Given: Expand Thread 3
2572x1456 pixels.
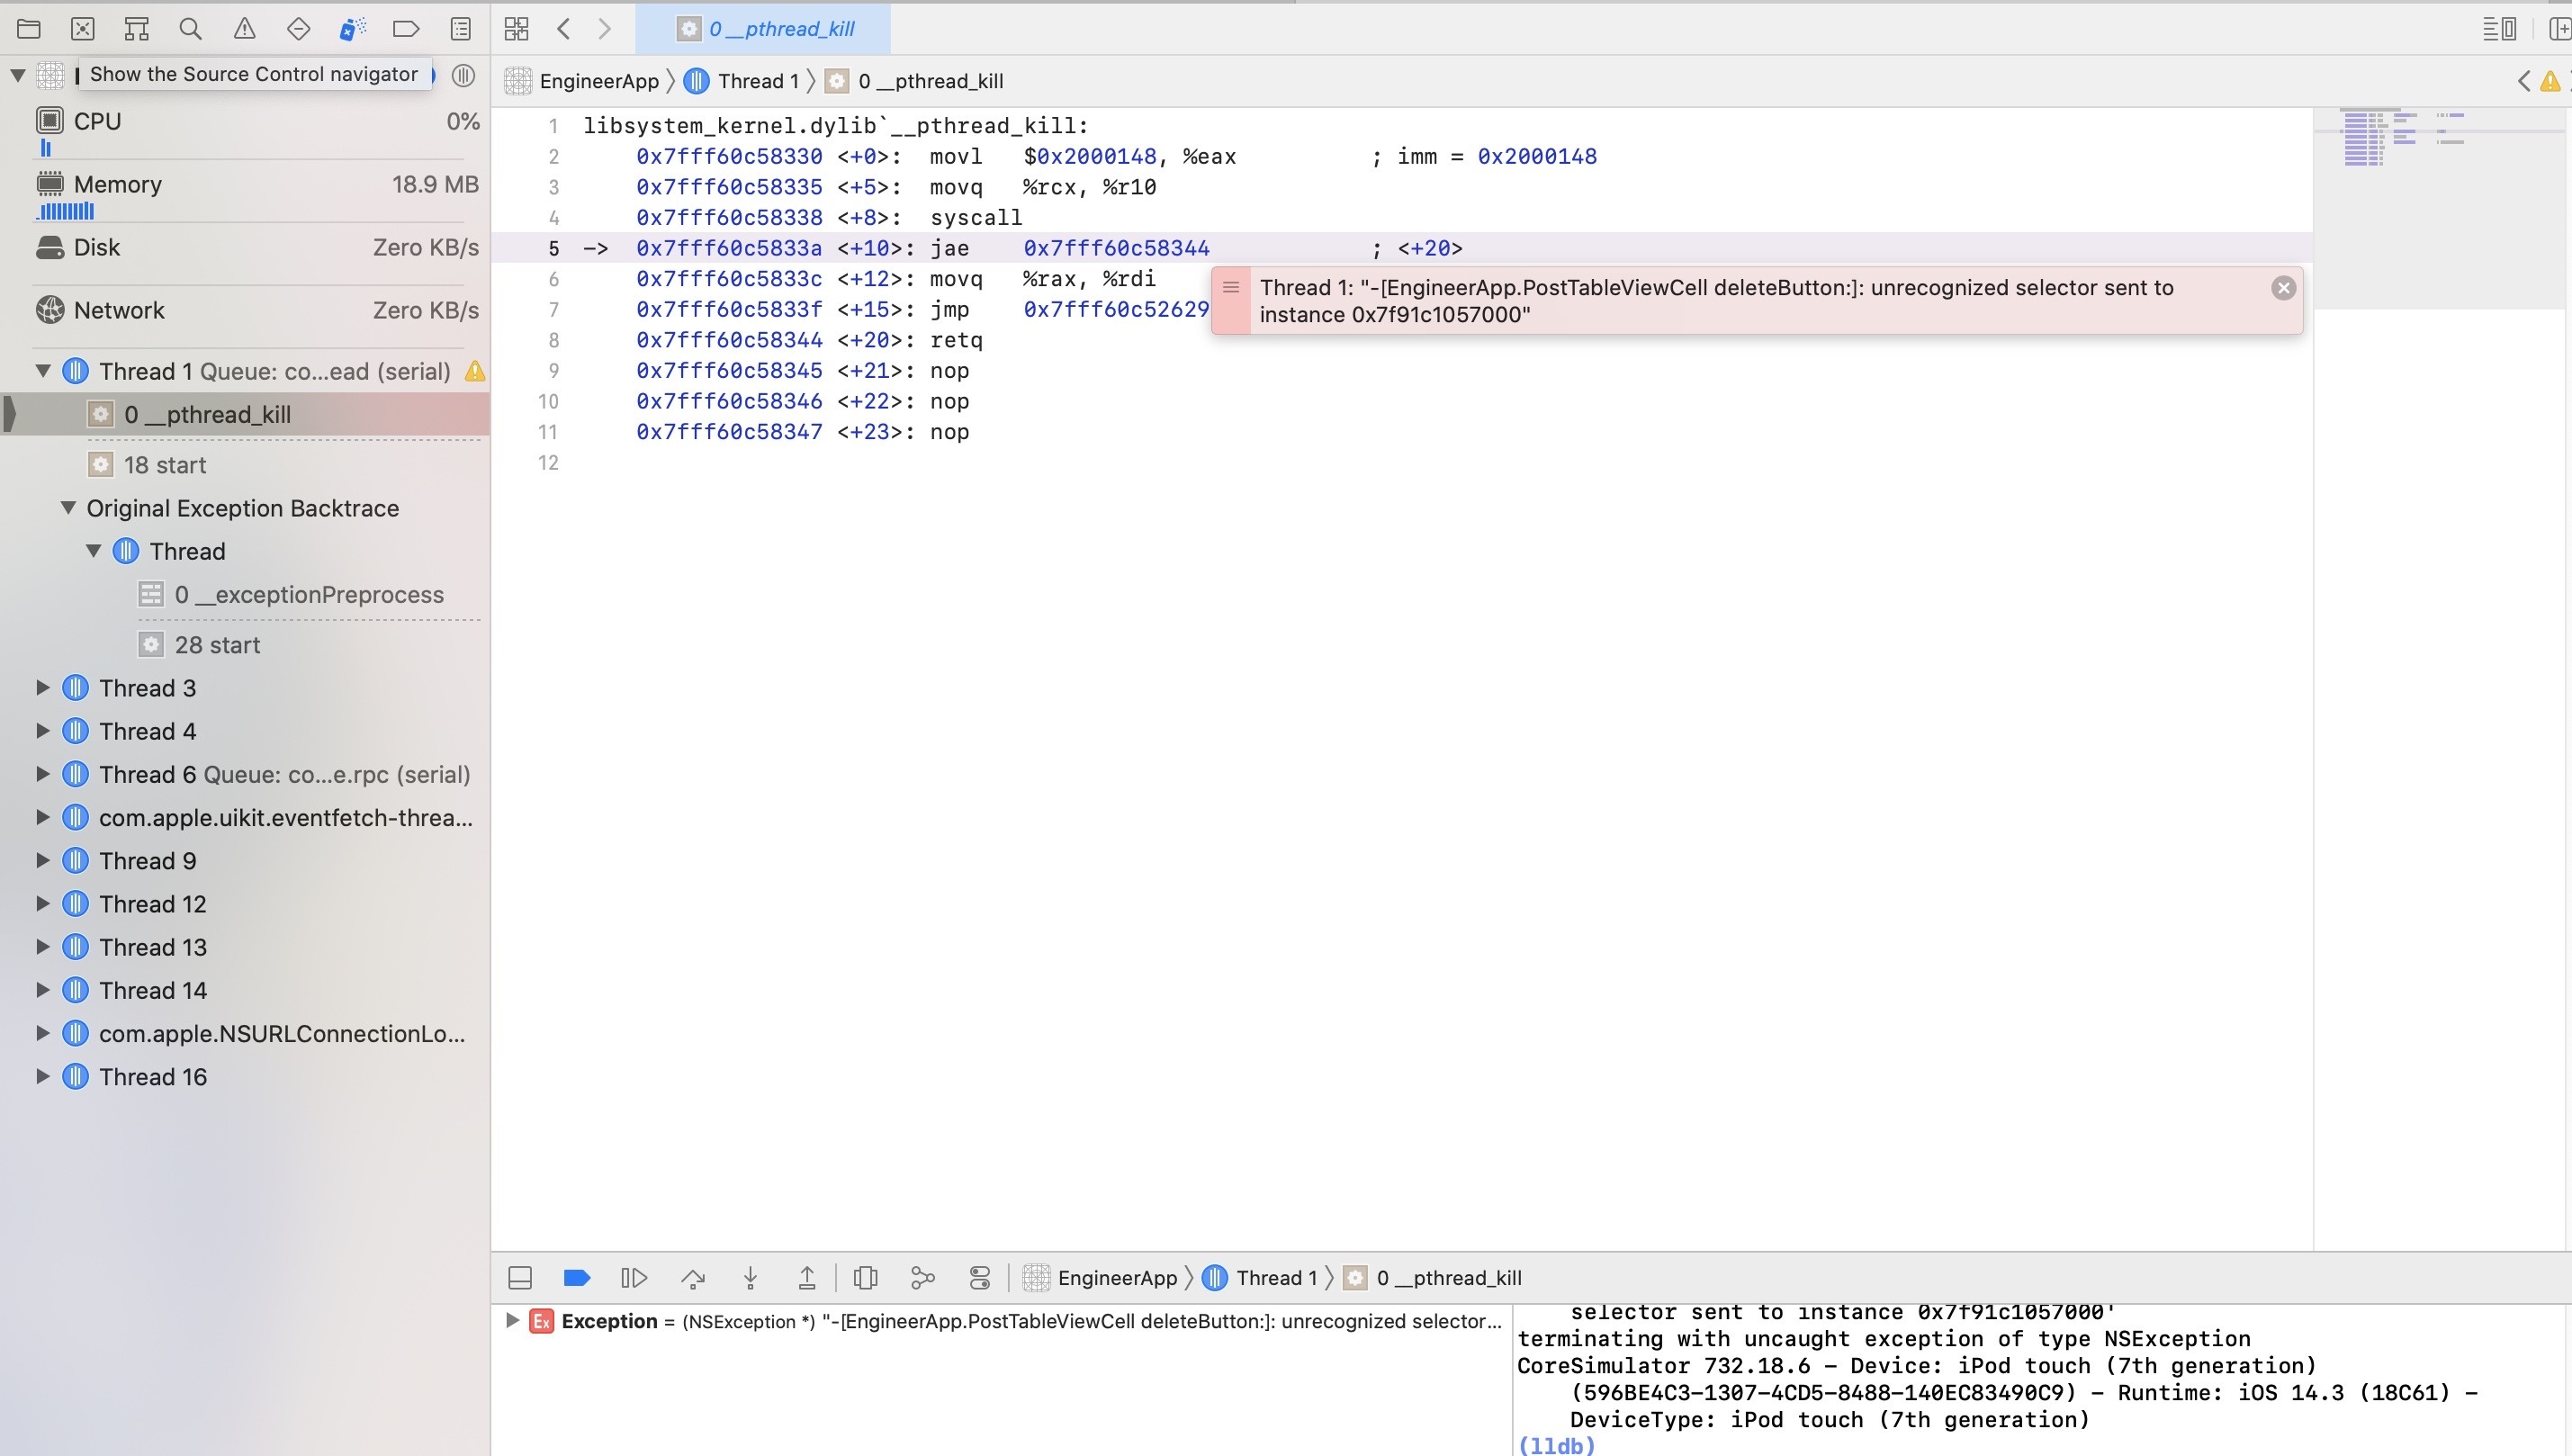Looking at the screenshot, I should click(43, 688).
